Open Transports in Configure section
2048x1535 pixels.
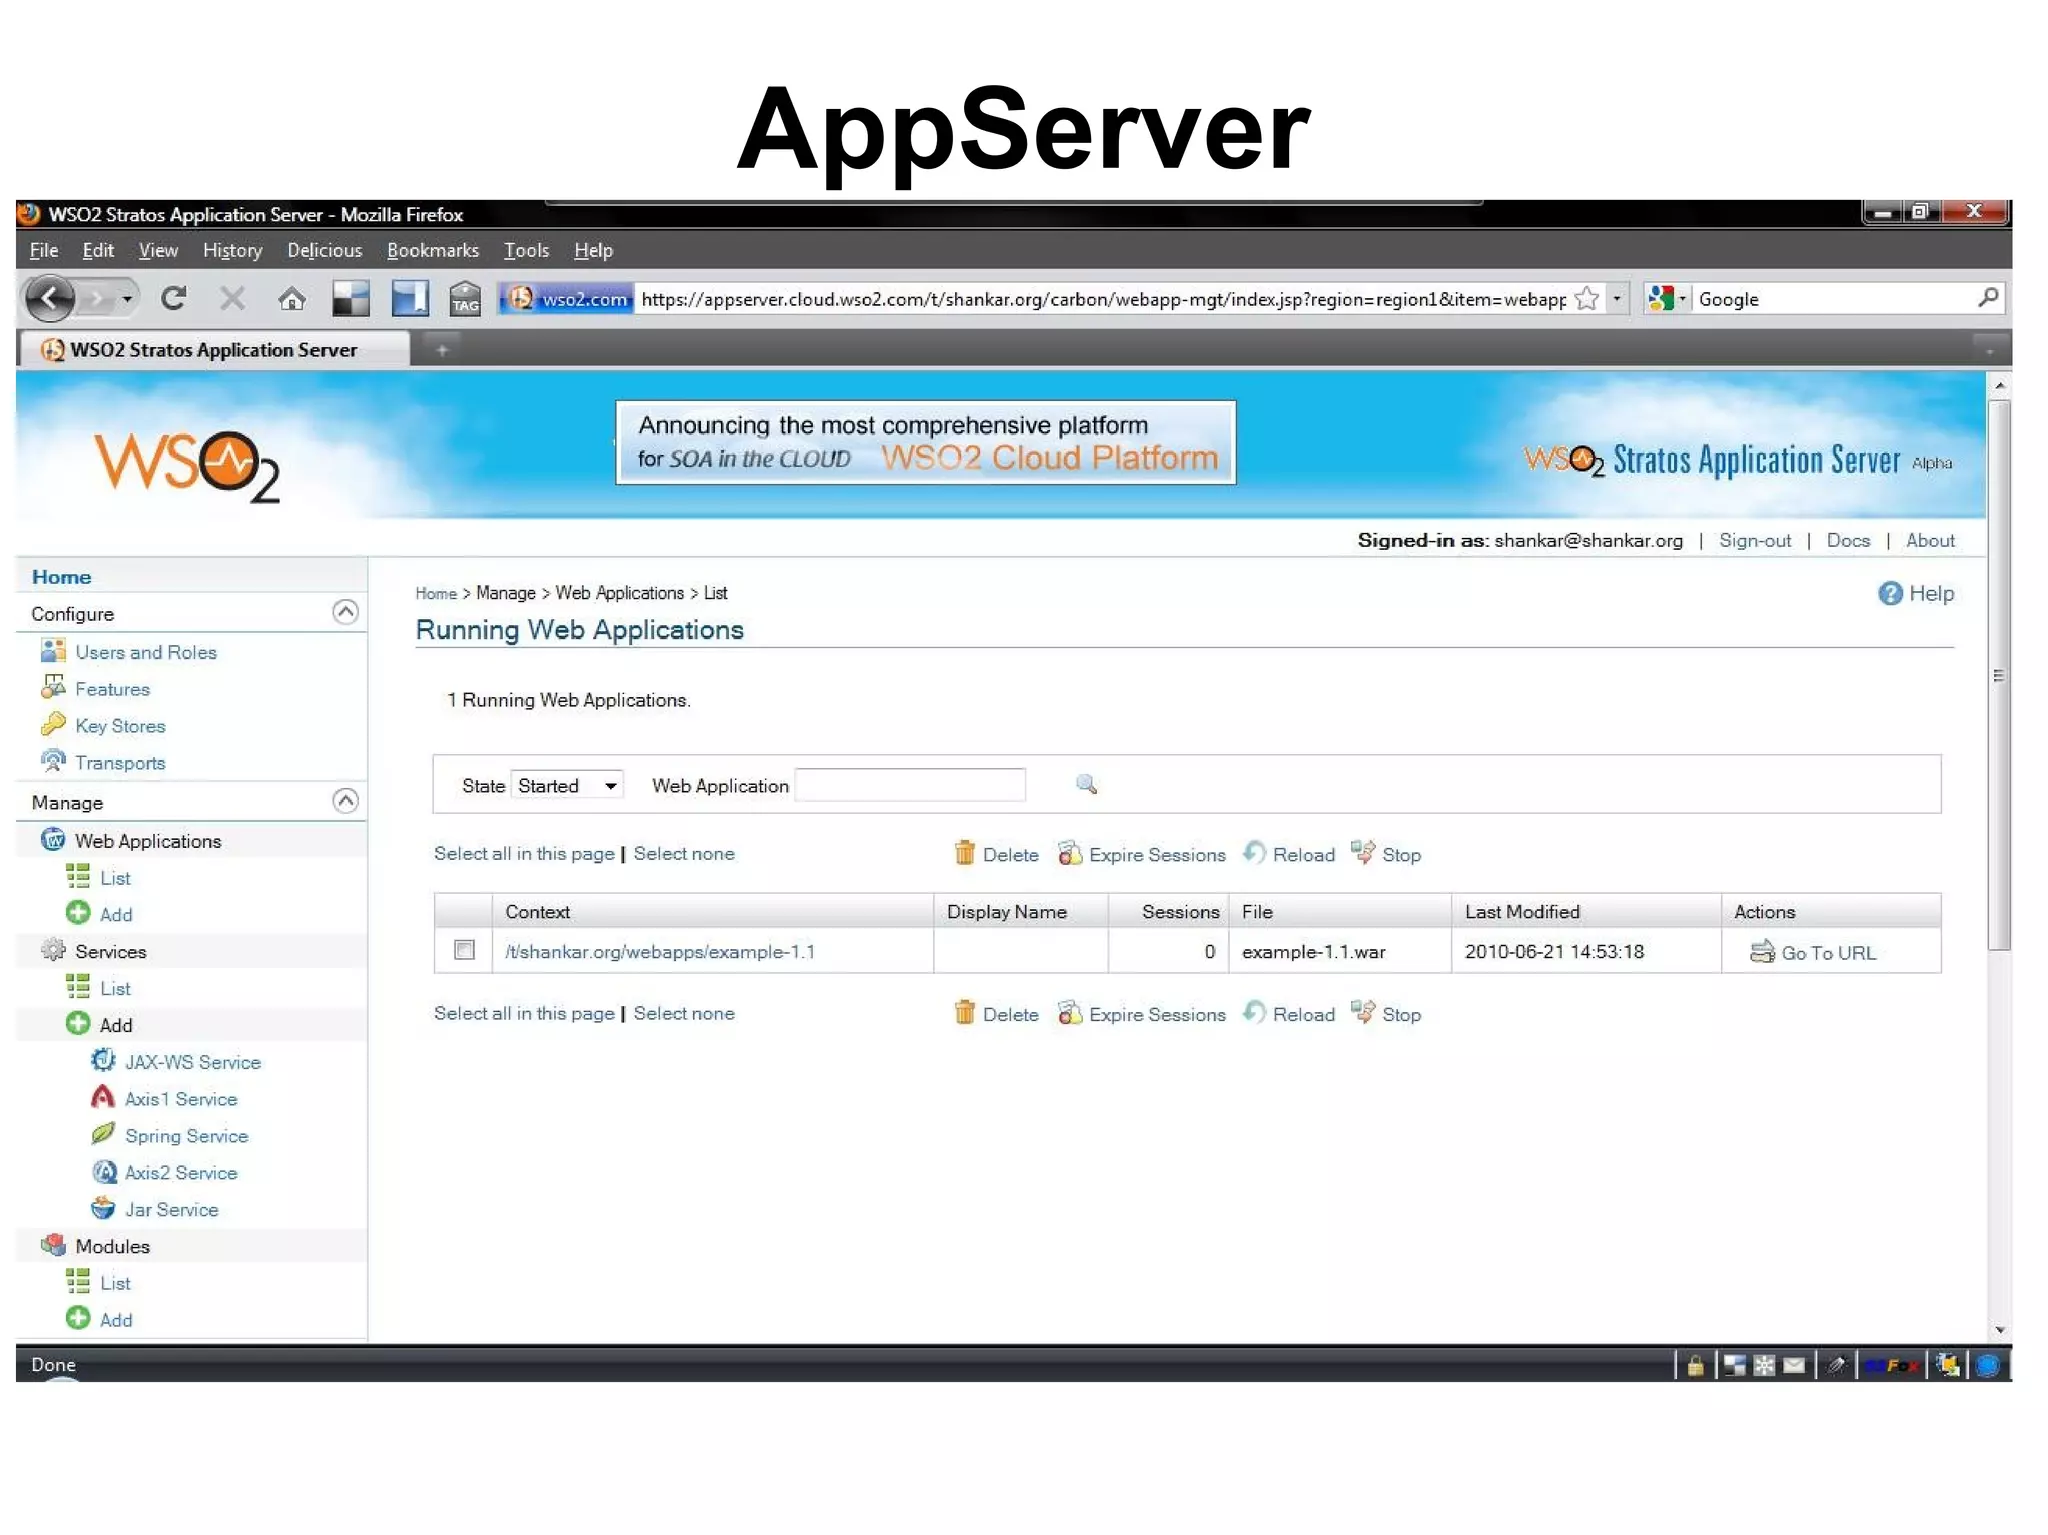(120, 763)
